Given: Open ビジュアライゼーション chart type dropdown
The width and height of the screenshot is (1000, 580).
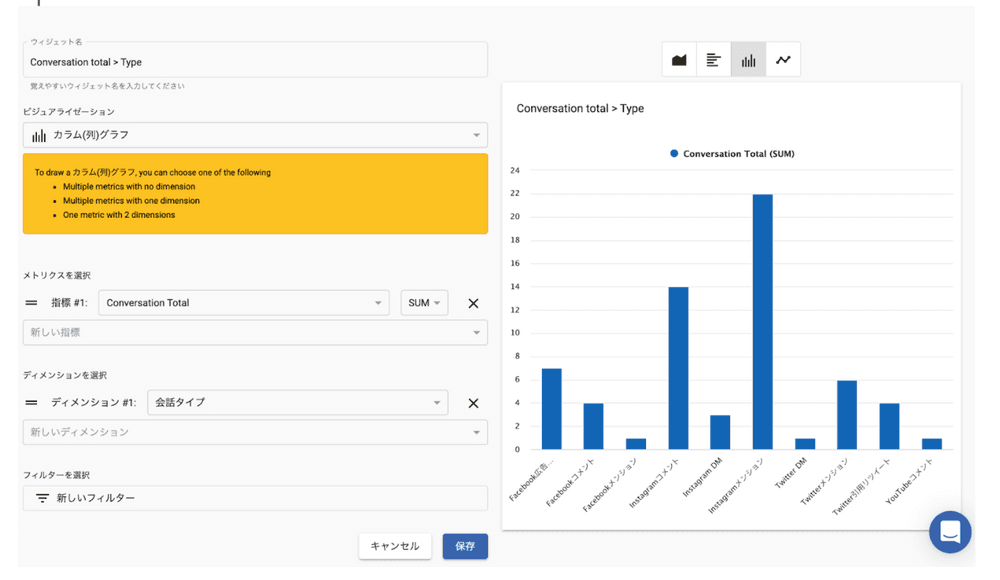Looking at the screenshot, I should [x=255, y=135].
